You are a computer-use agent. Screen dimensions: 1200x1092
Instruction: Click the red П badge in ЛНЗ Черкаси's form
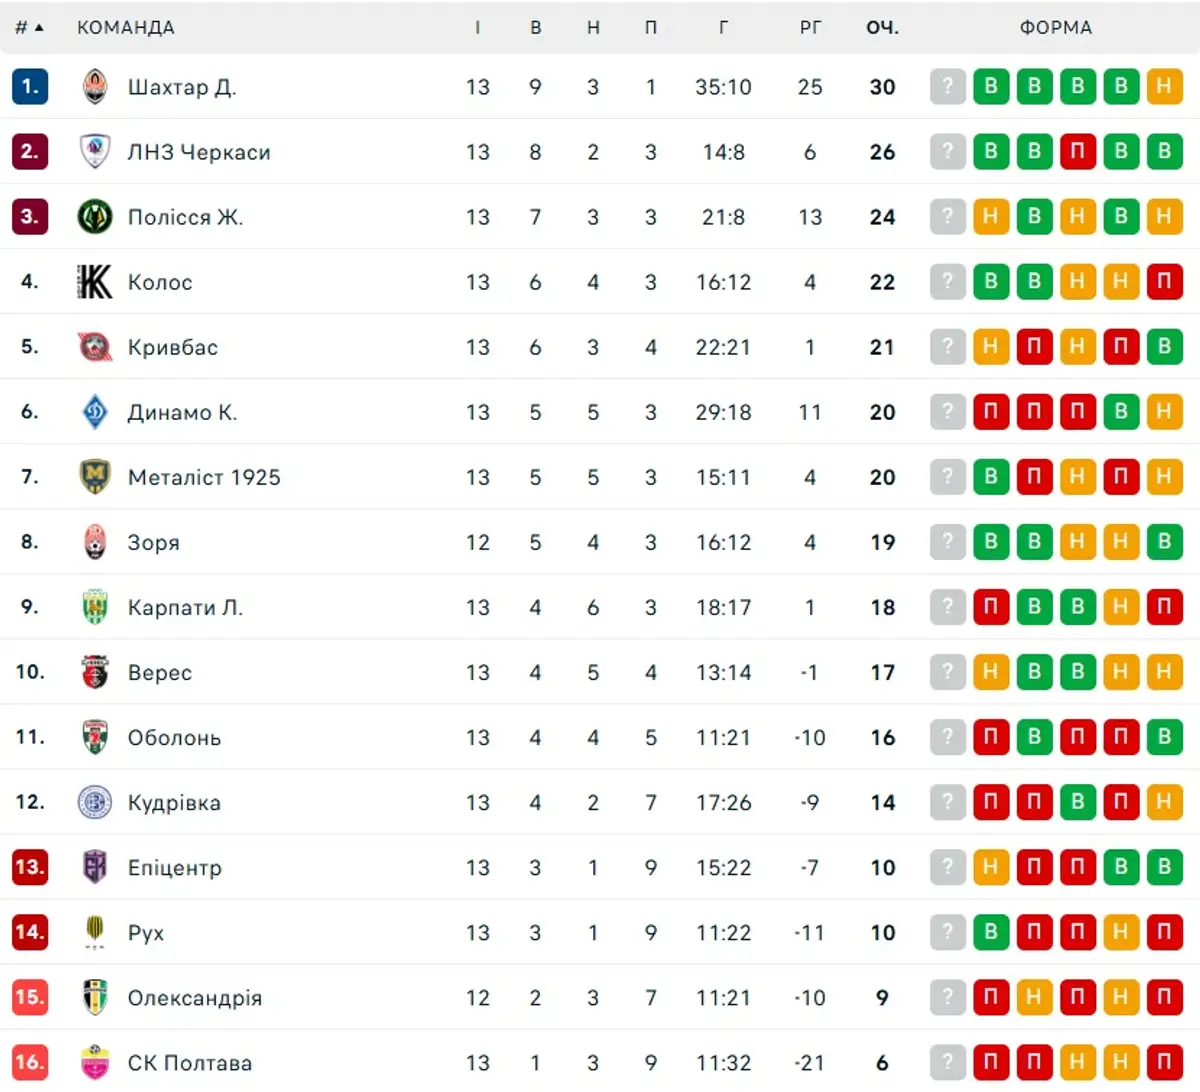pos(1078,152)
